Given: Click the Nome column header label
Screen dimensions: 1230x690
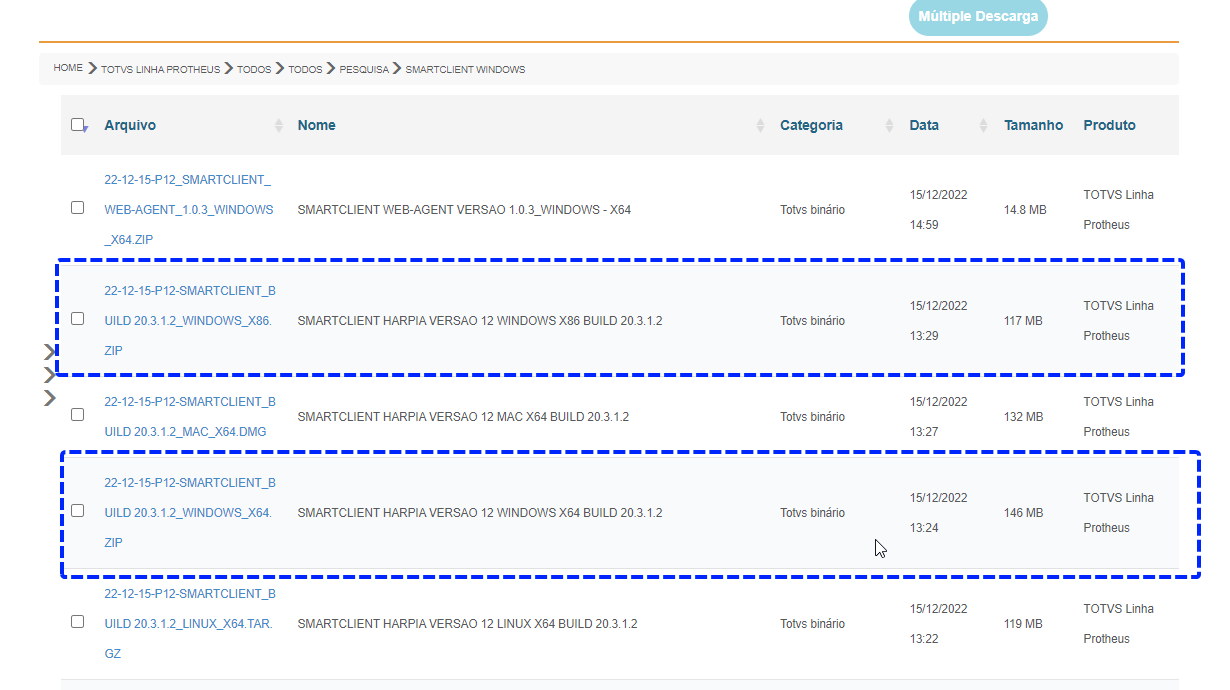Looking at the screenshot, I should (316, 125).
